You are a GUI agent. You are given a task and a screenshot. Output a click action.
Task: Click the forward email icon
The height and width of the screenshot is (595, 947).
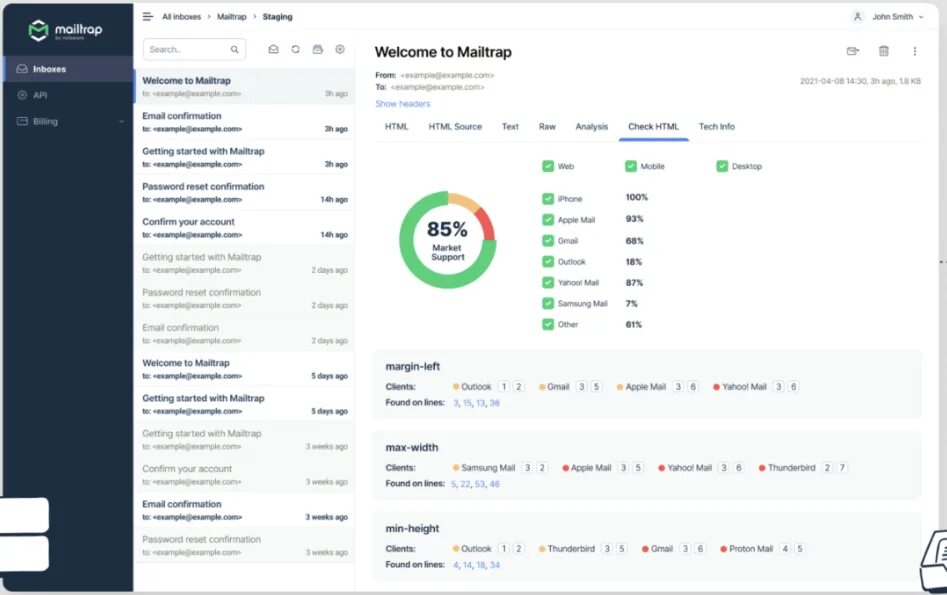click(x=853, y=51)
